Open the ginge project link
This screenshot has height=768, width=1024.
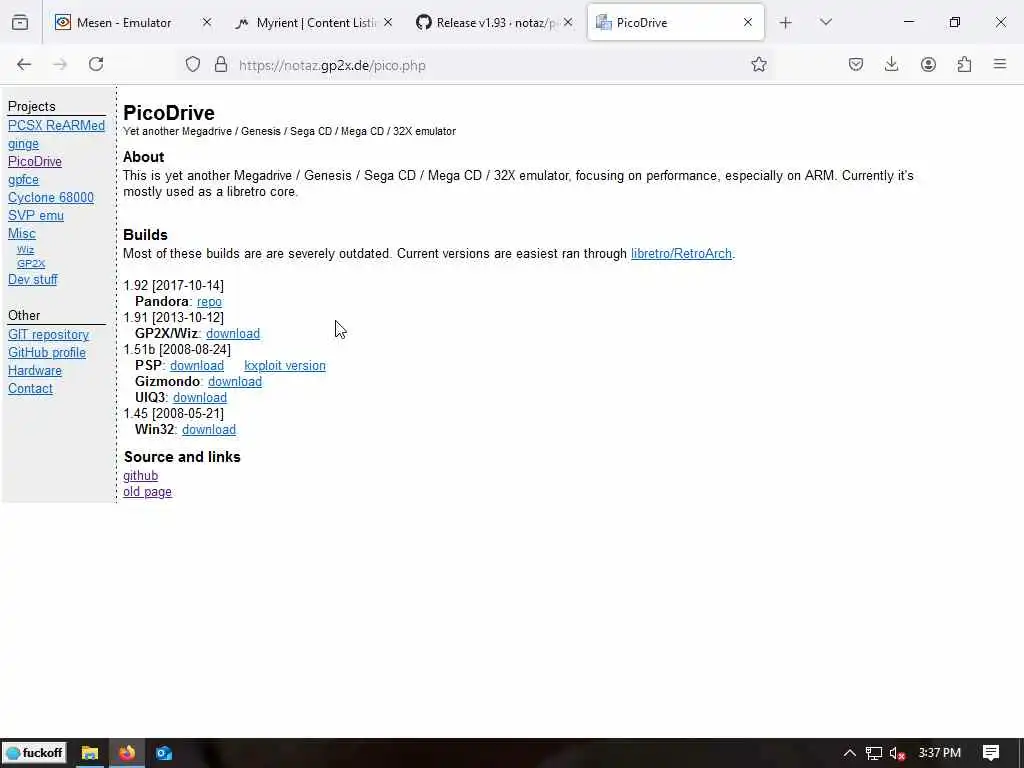tap(24, 144)
